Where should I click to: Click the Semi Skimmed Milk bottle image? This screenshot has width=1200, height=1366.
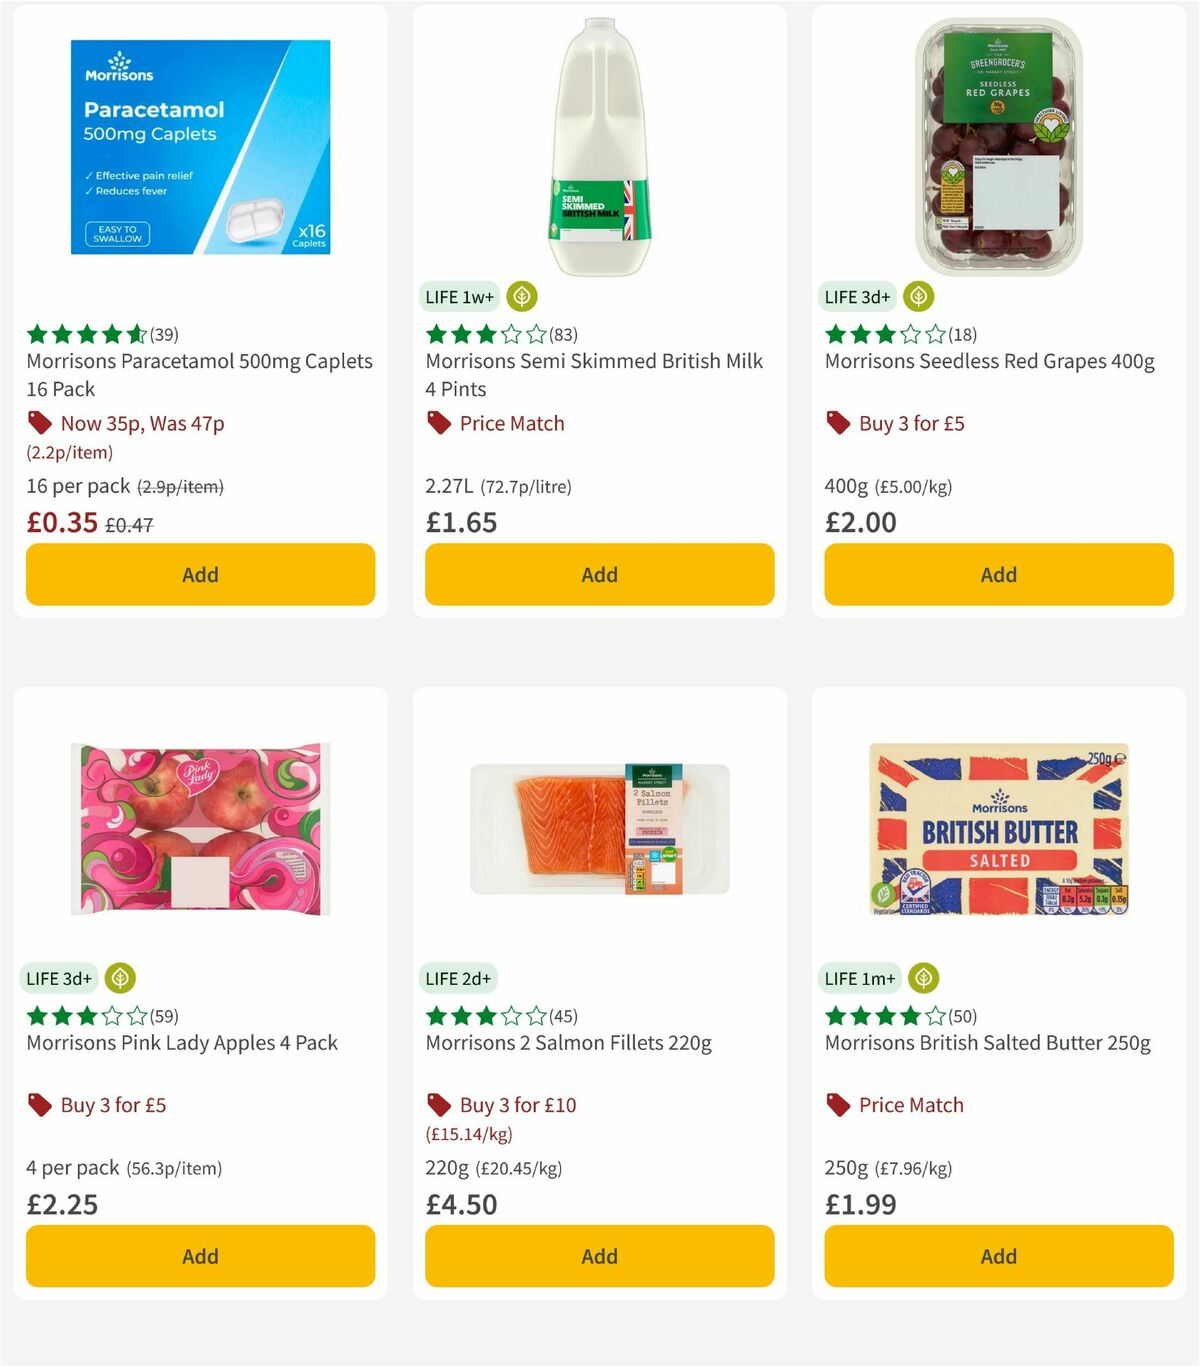[x=599, y=145]
